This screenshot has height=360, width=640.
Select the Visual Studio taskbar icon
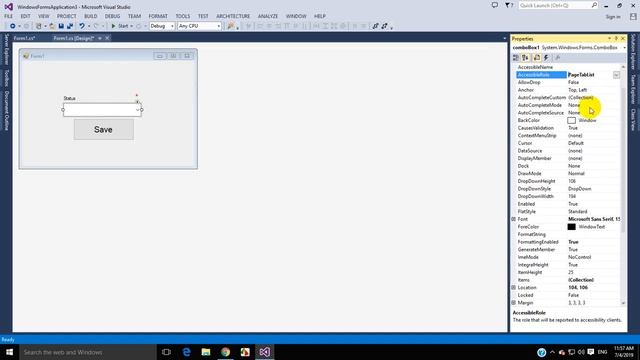[264, 352]
